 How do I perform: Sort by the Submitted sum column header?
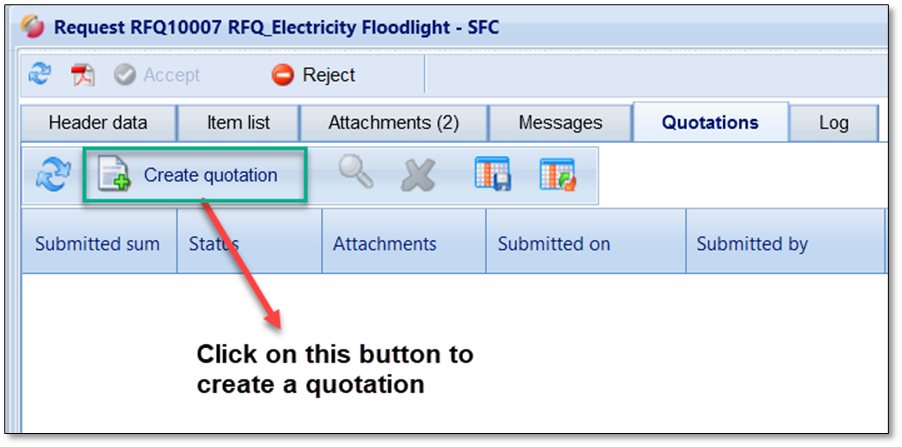coord(97,244)
